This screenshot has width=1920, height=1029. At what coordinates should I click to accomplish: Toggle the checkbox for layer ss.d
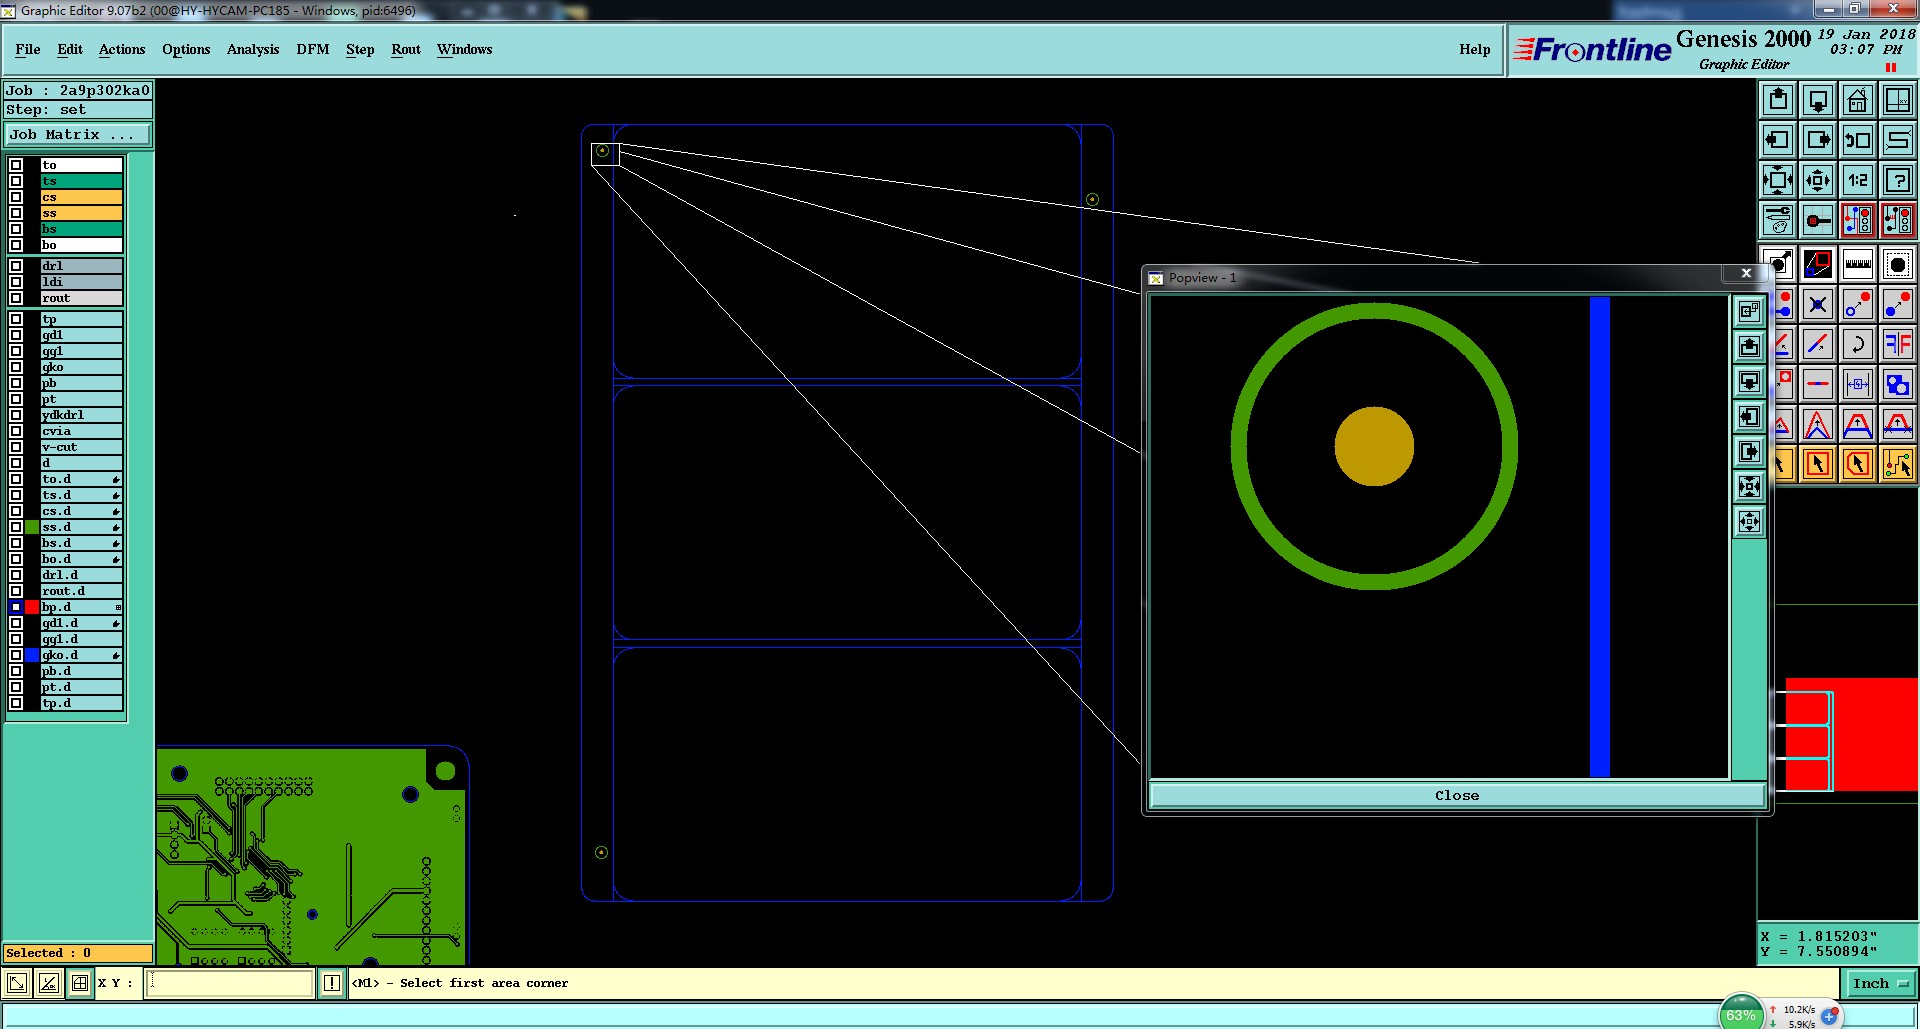[x=16, y=527]
